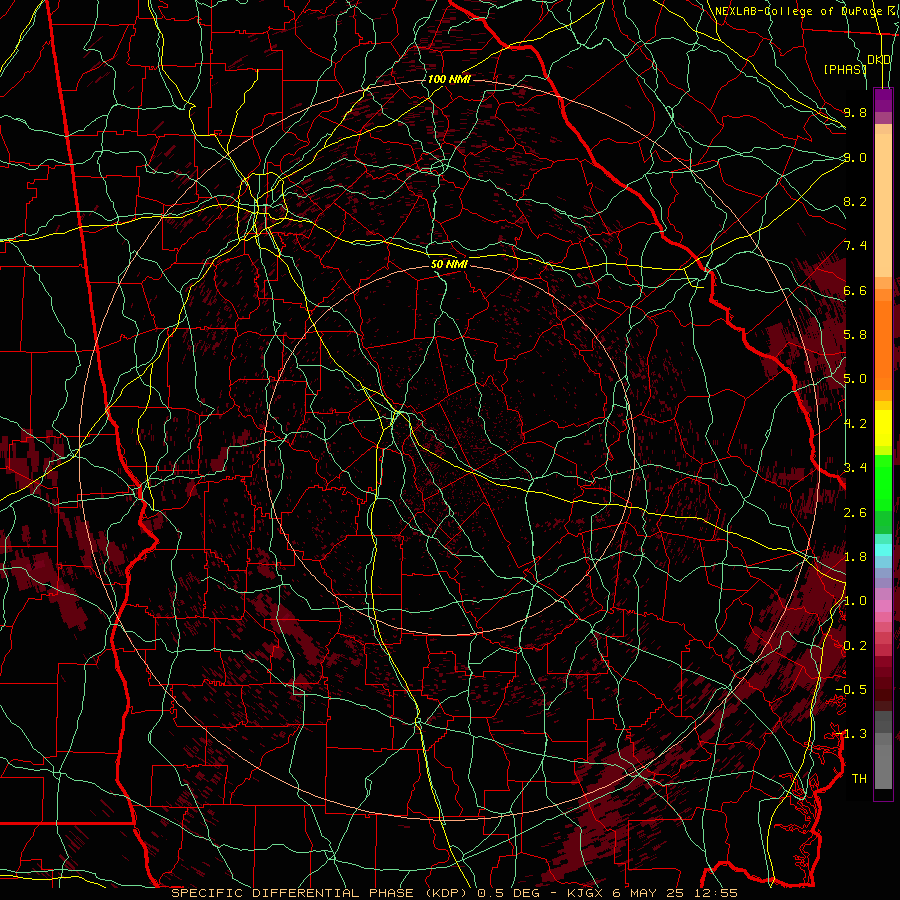The image size is (900, 900).
Task: Pick the bright green band on the color scale
Action: 883,484
